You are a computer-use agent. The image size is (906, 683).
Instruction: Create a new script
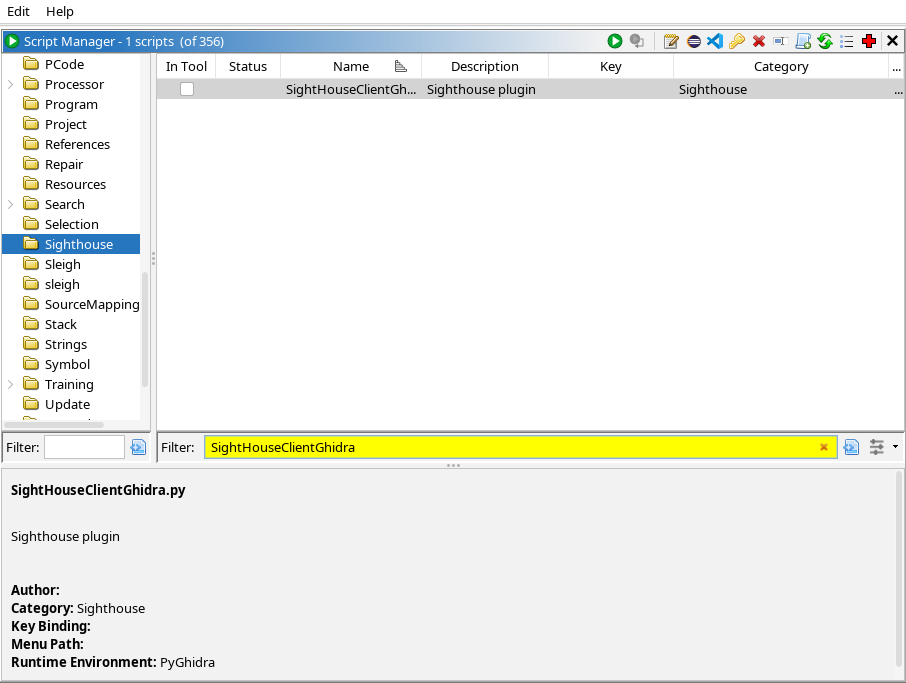pyautogui.click(x=803, y=42)
